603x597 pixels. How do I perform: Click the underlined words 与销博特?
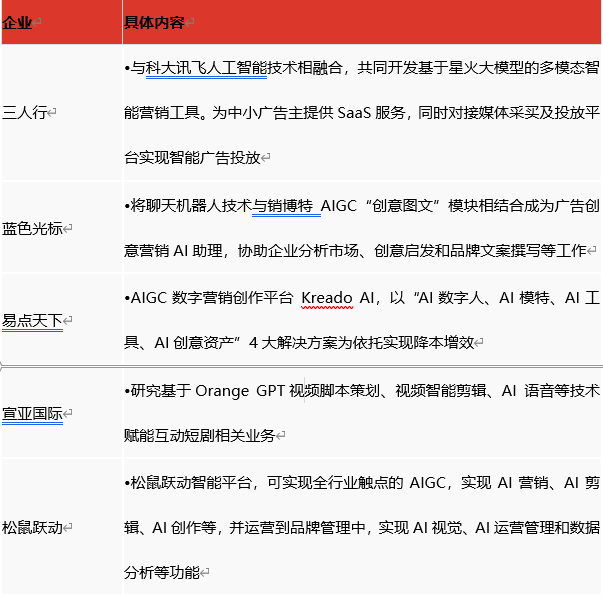pos(282,205)
